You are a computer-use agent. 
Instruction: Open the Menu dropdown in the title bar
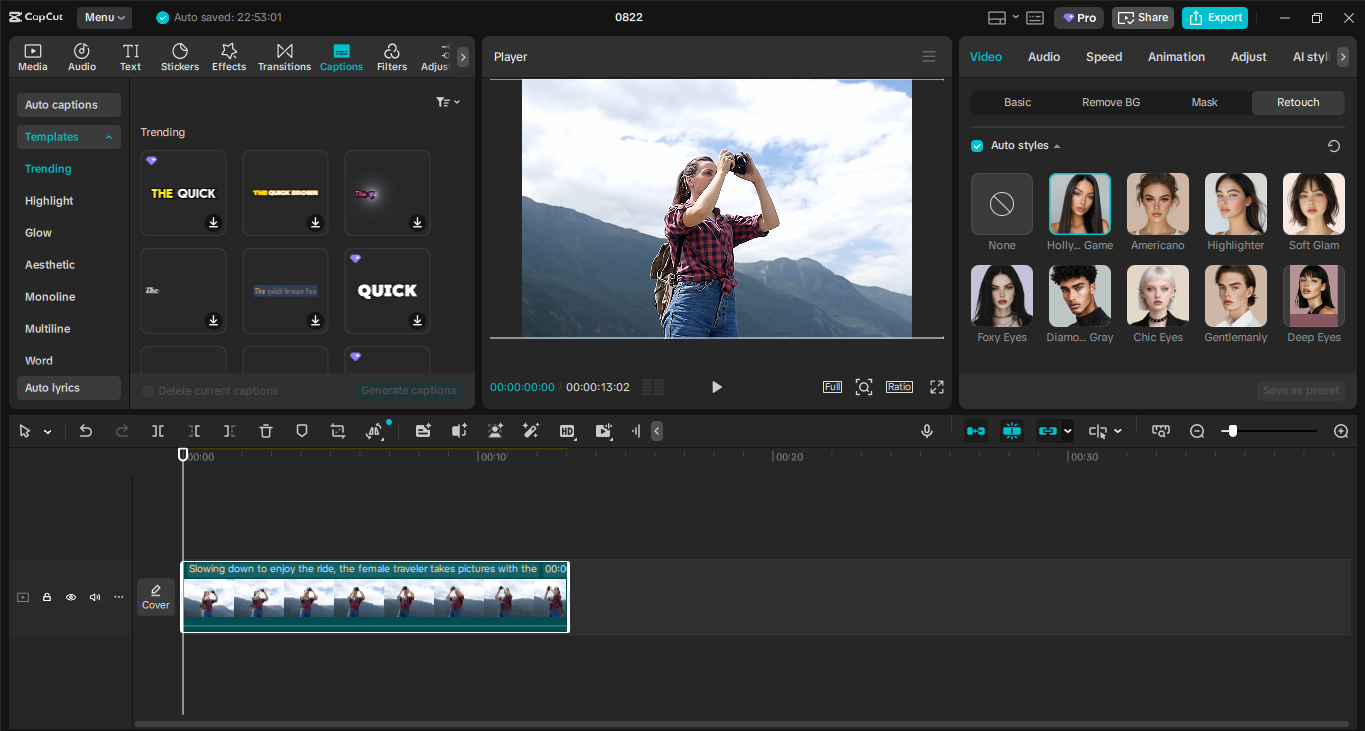(103, 17)
